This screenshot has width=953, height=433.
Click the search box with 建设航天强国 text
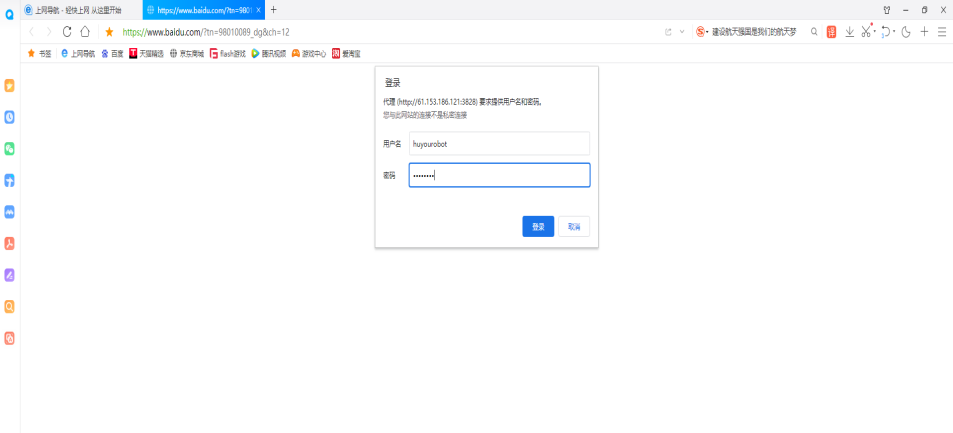coord(754,32)
